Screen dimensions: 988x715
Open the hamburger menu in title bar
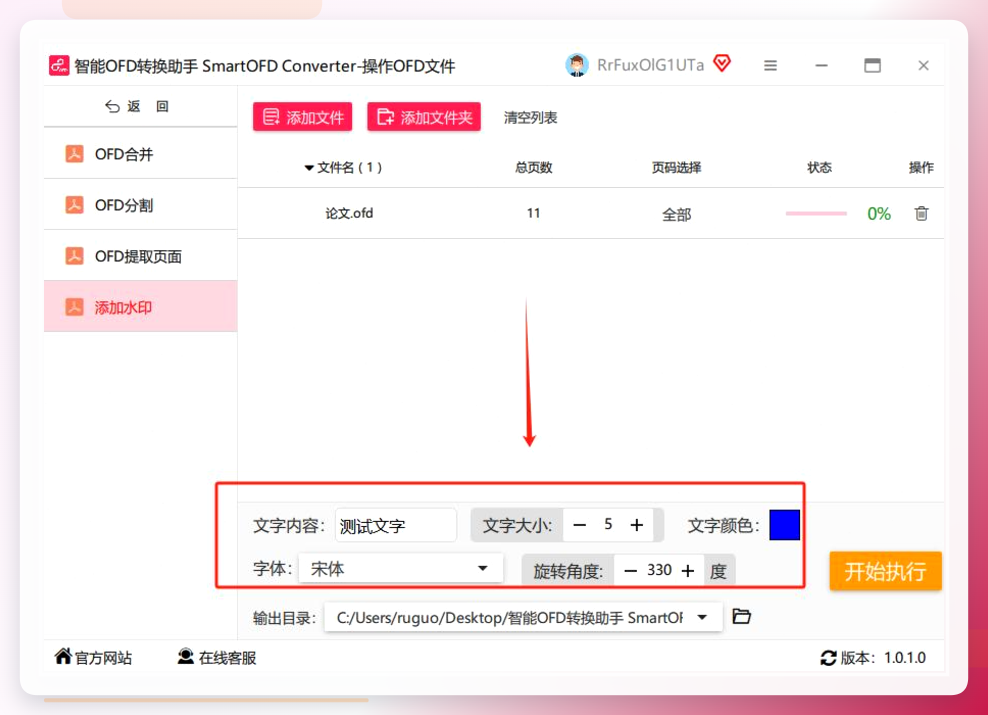click(x=770, y=66)
